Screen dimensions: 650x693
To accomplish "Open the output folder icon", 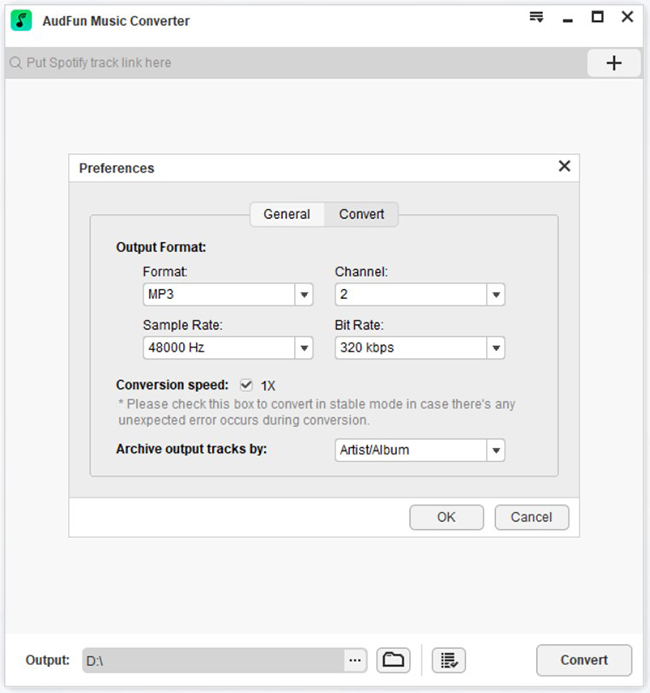I will click(x=394, y=660).
